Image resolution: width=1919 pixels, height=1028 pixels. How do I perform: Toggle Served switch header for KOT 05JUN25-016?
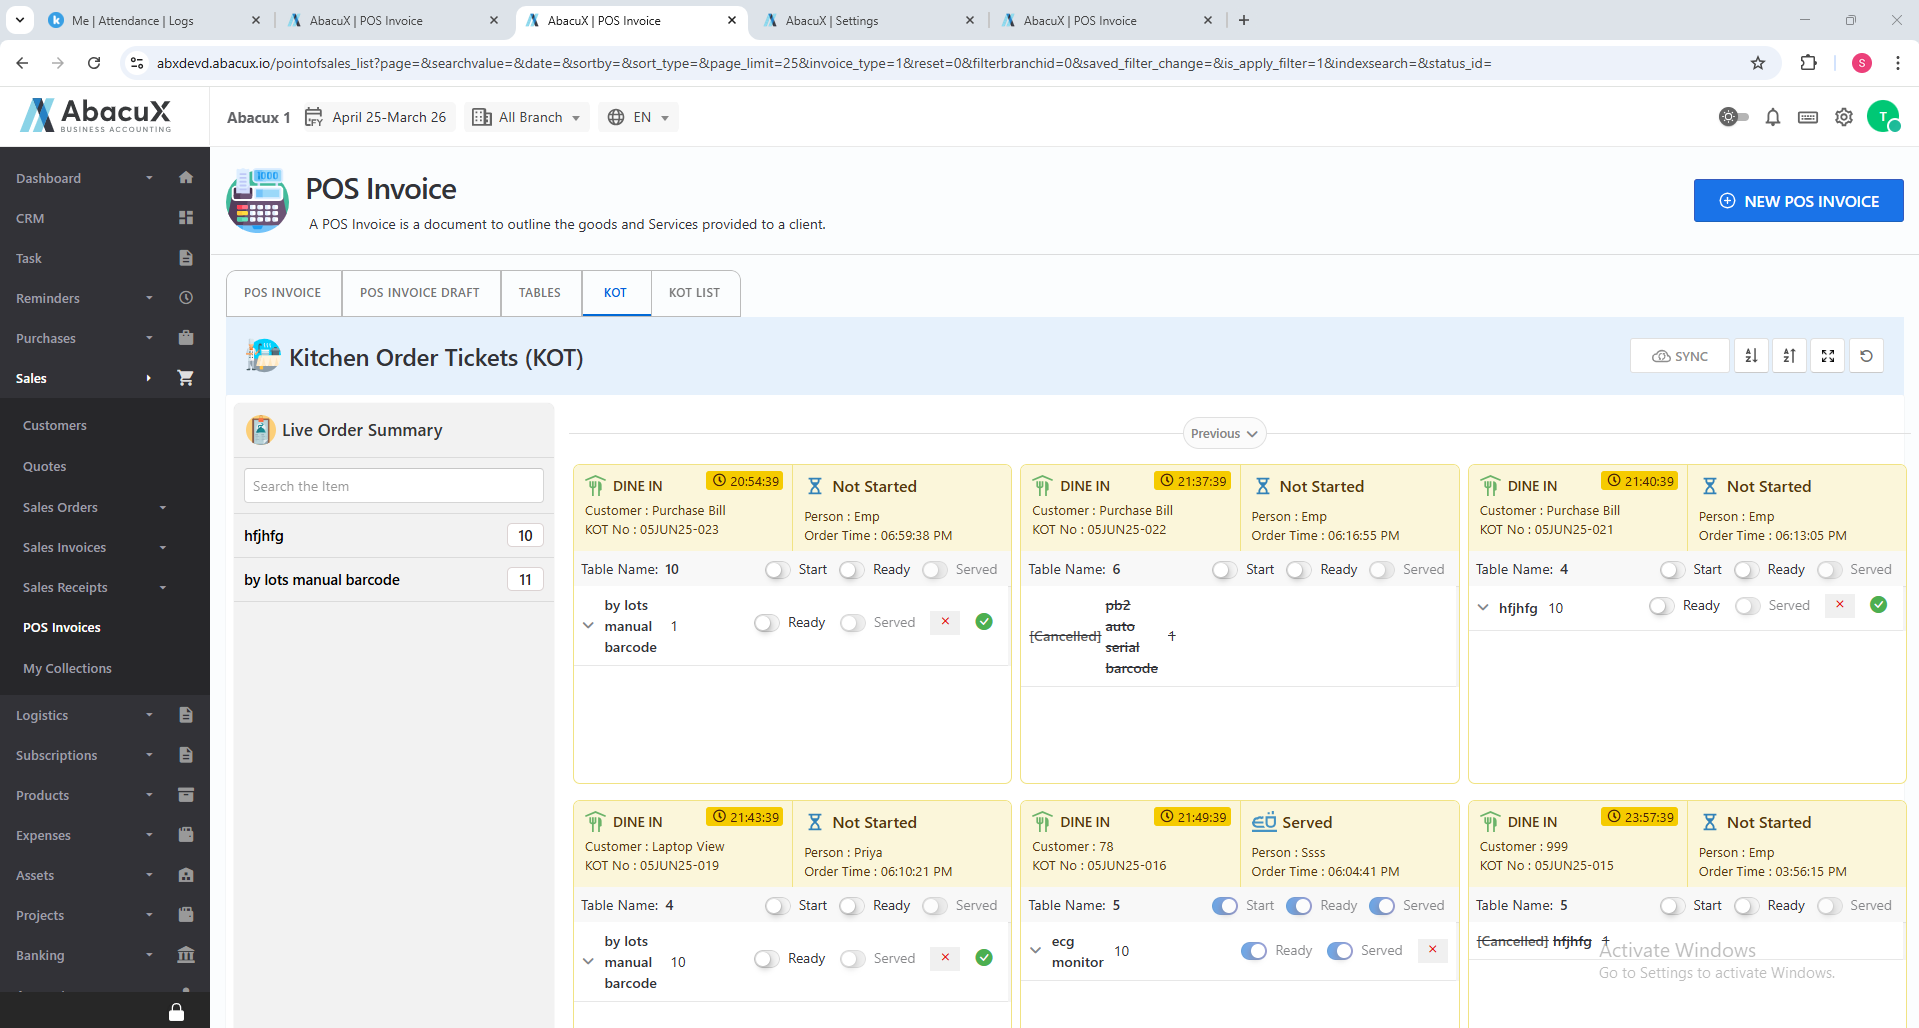[1381, 906]
